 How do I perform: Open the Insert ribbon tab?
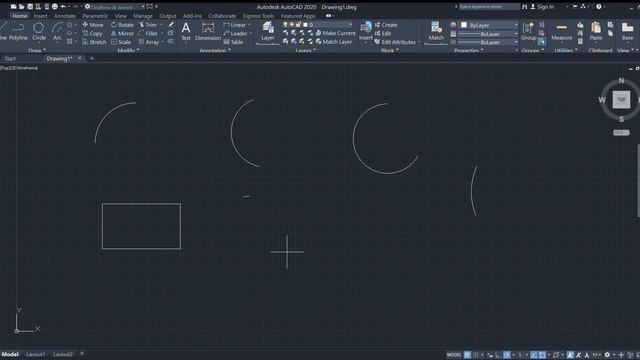(x=40, y=16)
